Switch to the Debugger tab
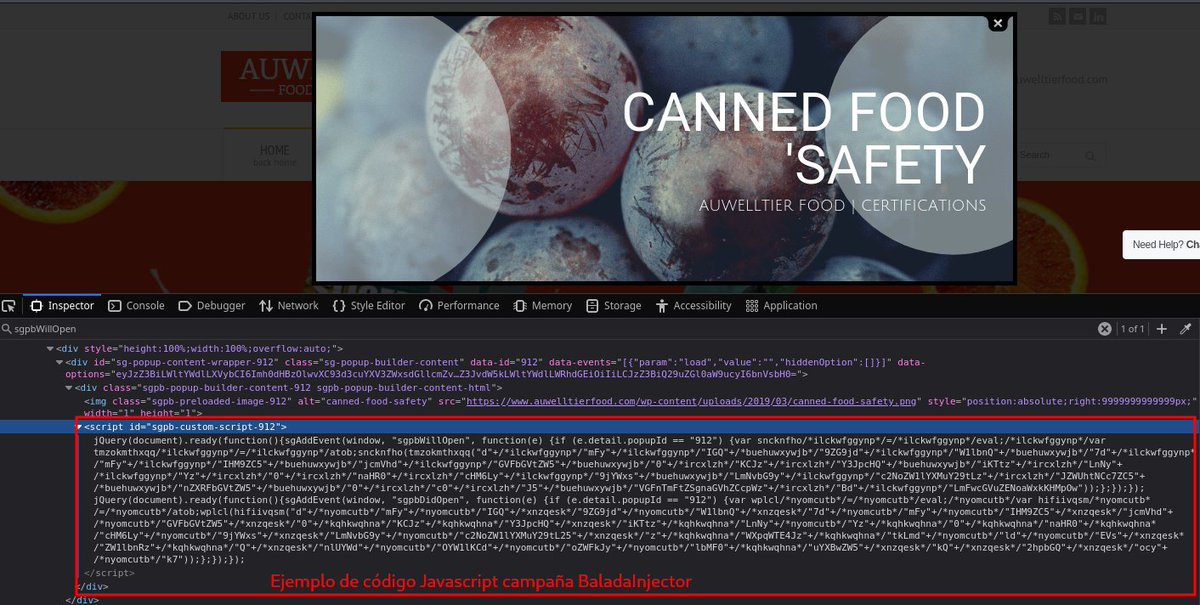Screen dimensions: 1200x605 [x=212, y=306]
